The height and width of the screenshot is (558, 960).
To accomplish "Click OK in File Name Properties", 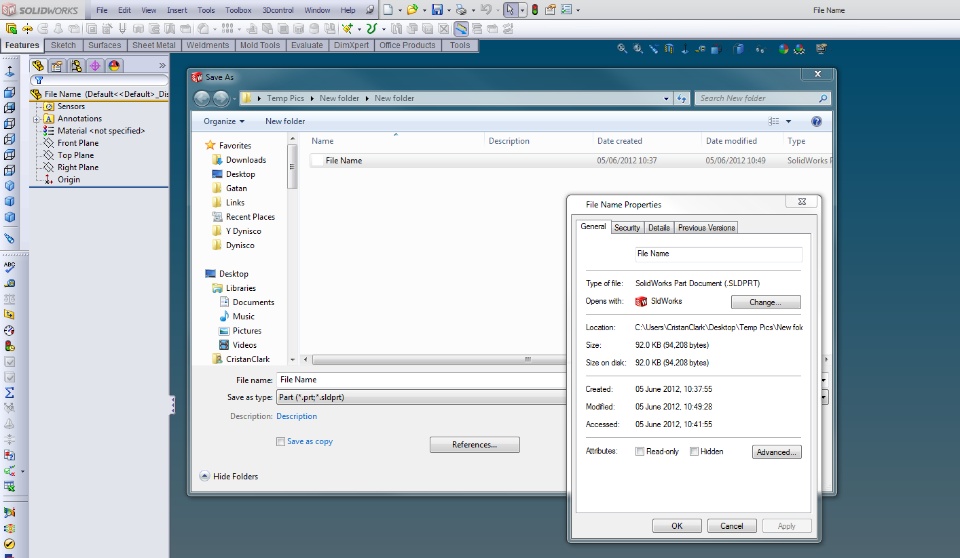I will click(677, 526).
